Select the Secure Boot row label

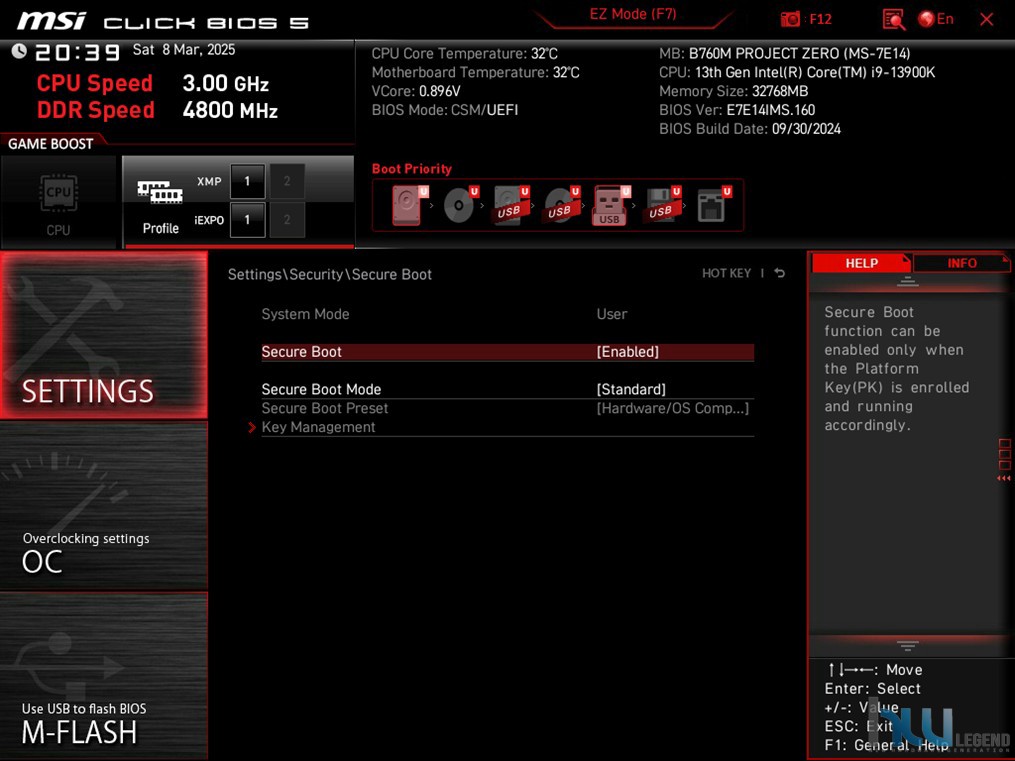click(x=301, y=351)
